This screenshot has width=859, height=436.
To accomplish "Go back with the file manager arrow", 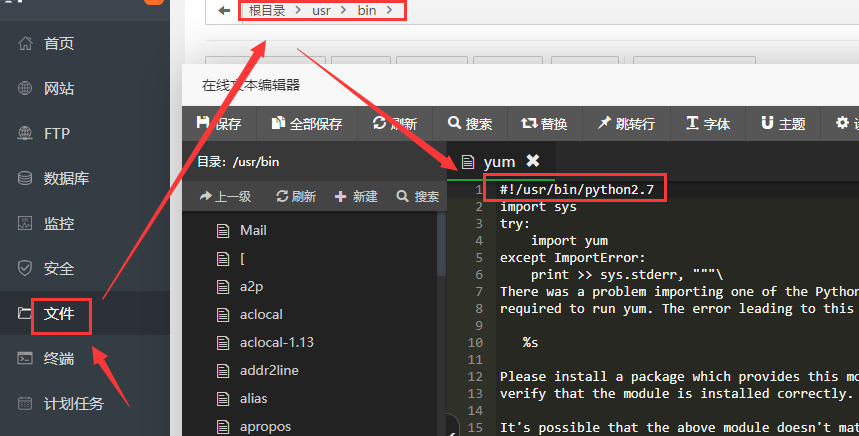I will (x=224, y=10).
